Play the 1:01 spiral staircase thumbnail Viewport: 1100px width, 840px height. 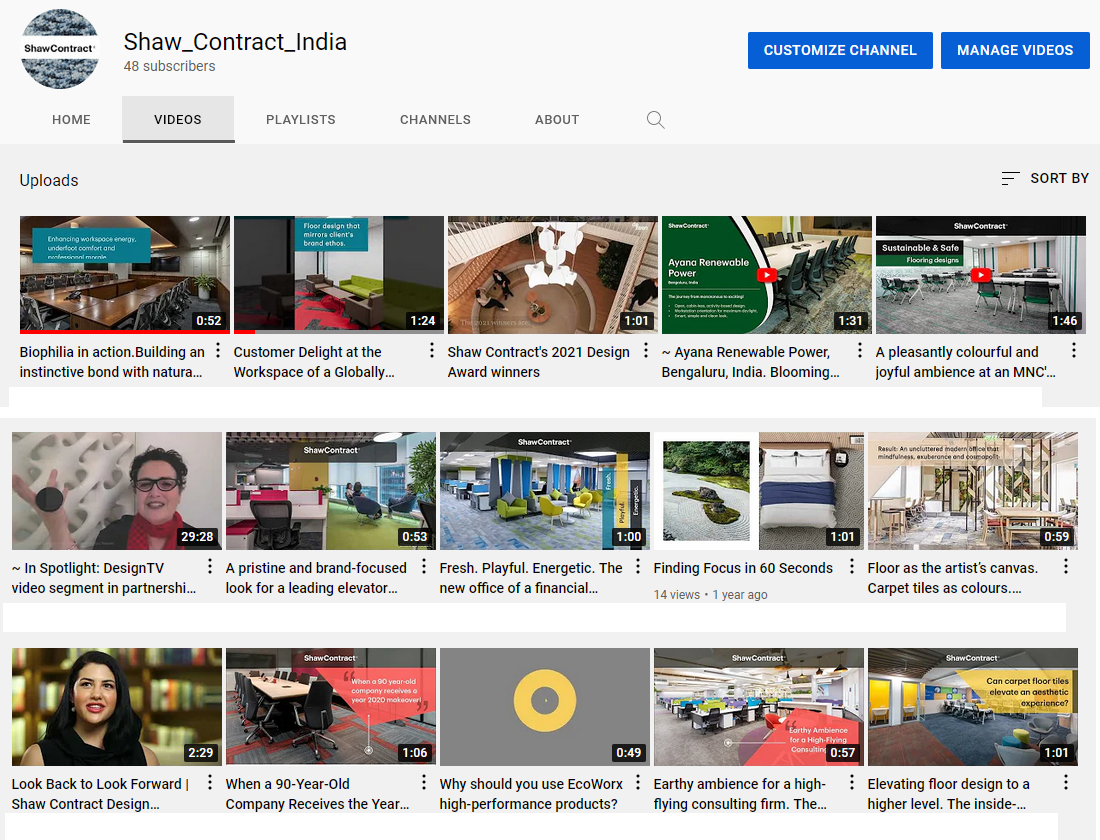point(553,274)
